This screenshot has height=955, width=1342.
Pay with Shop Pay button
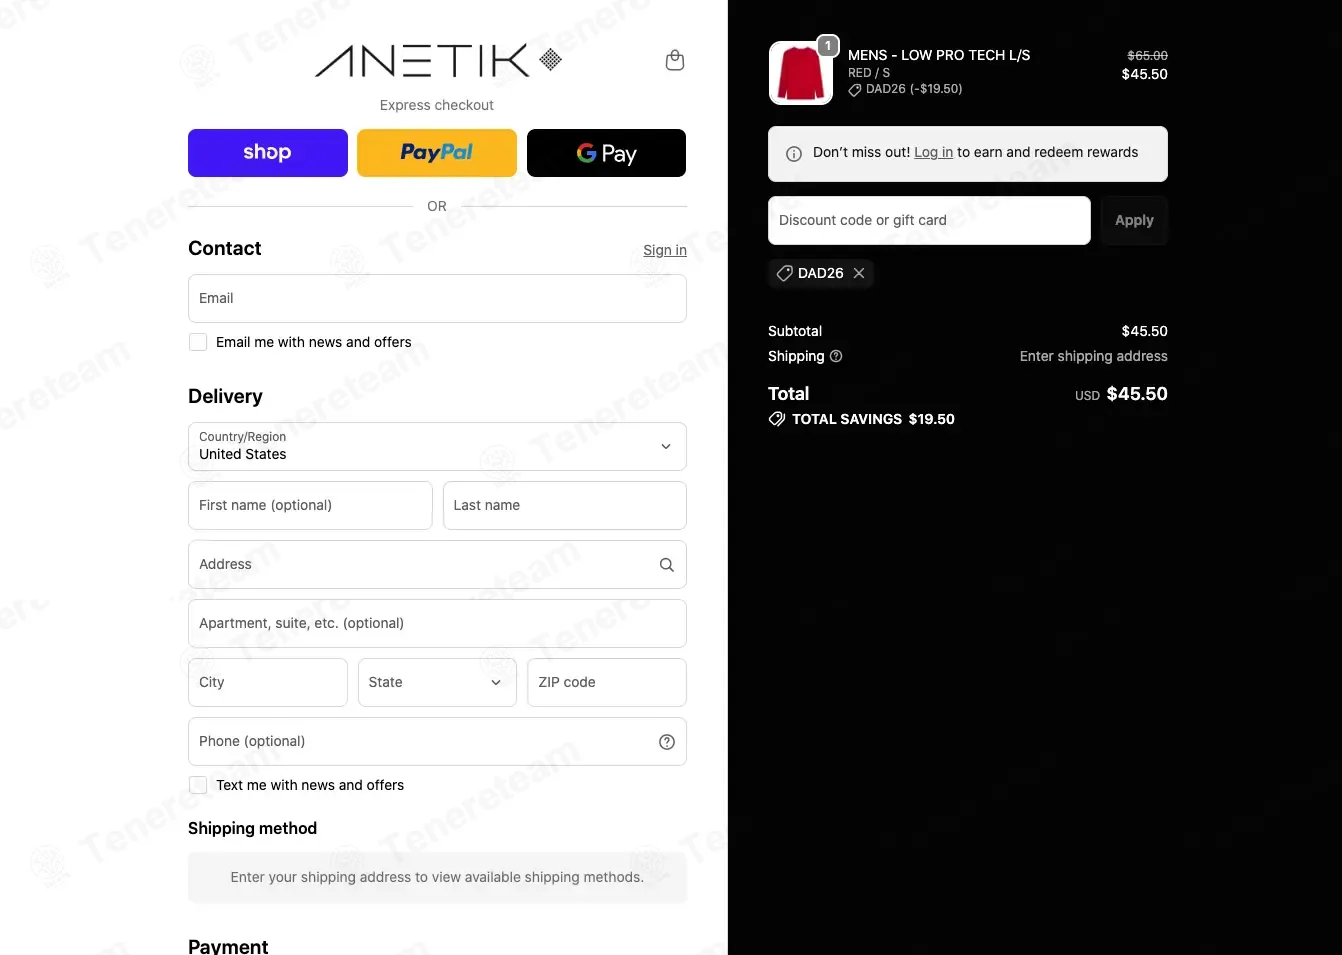pos(268,153)
